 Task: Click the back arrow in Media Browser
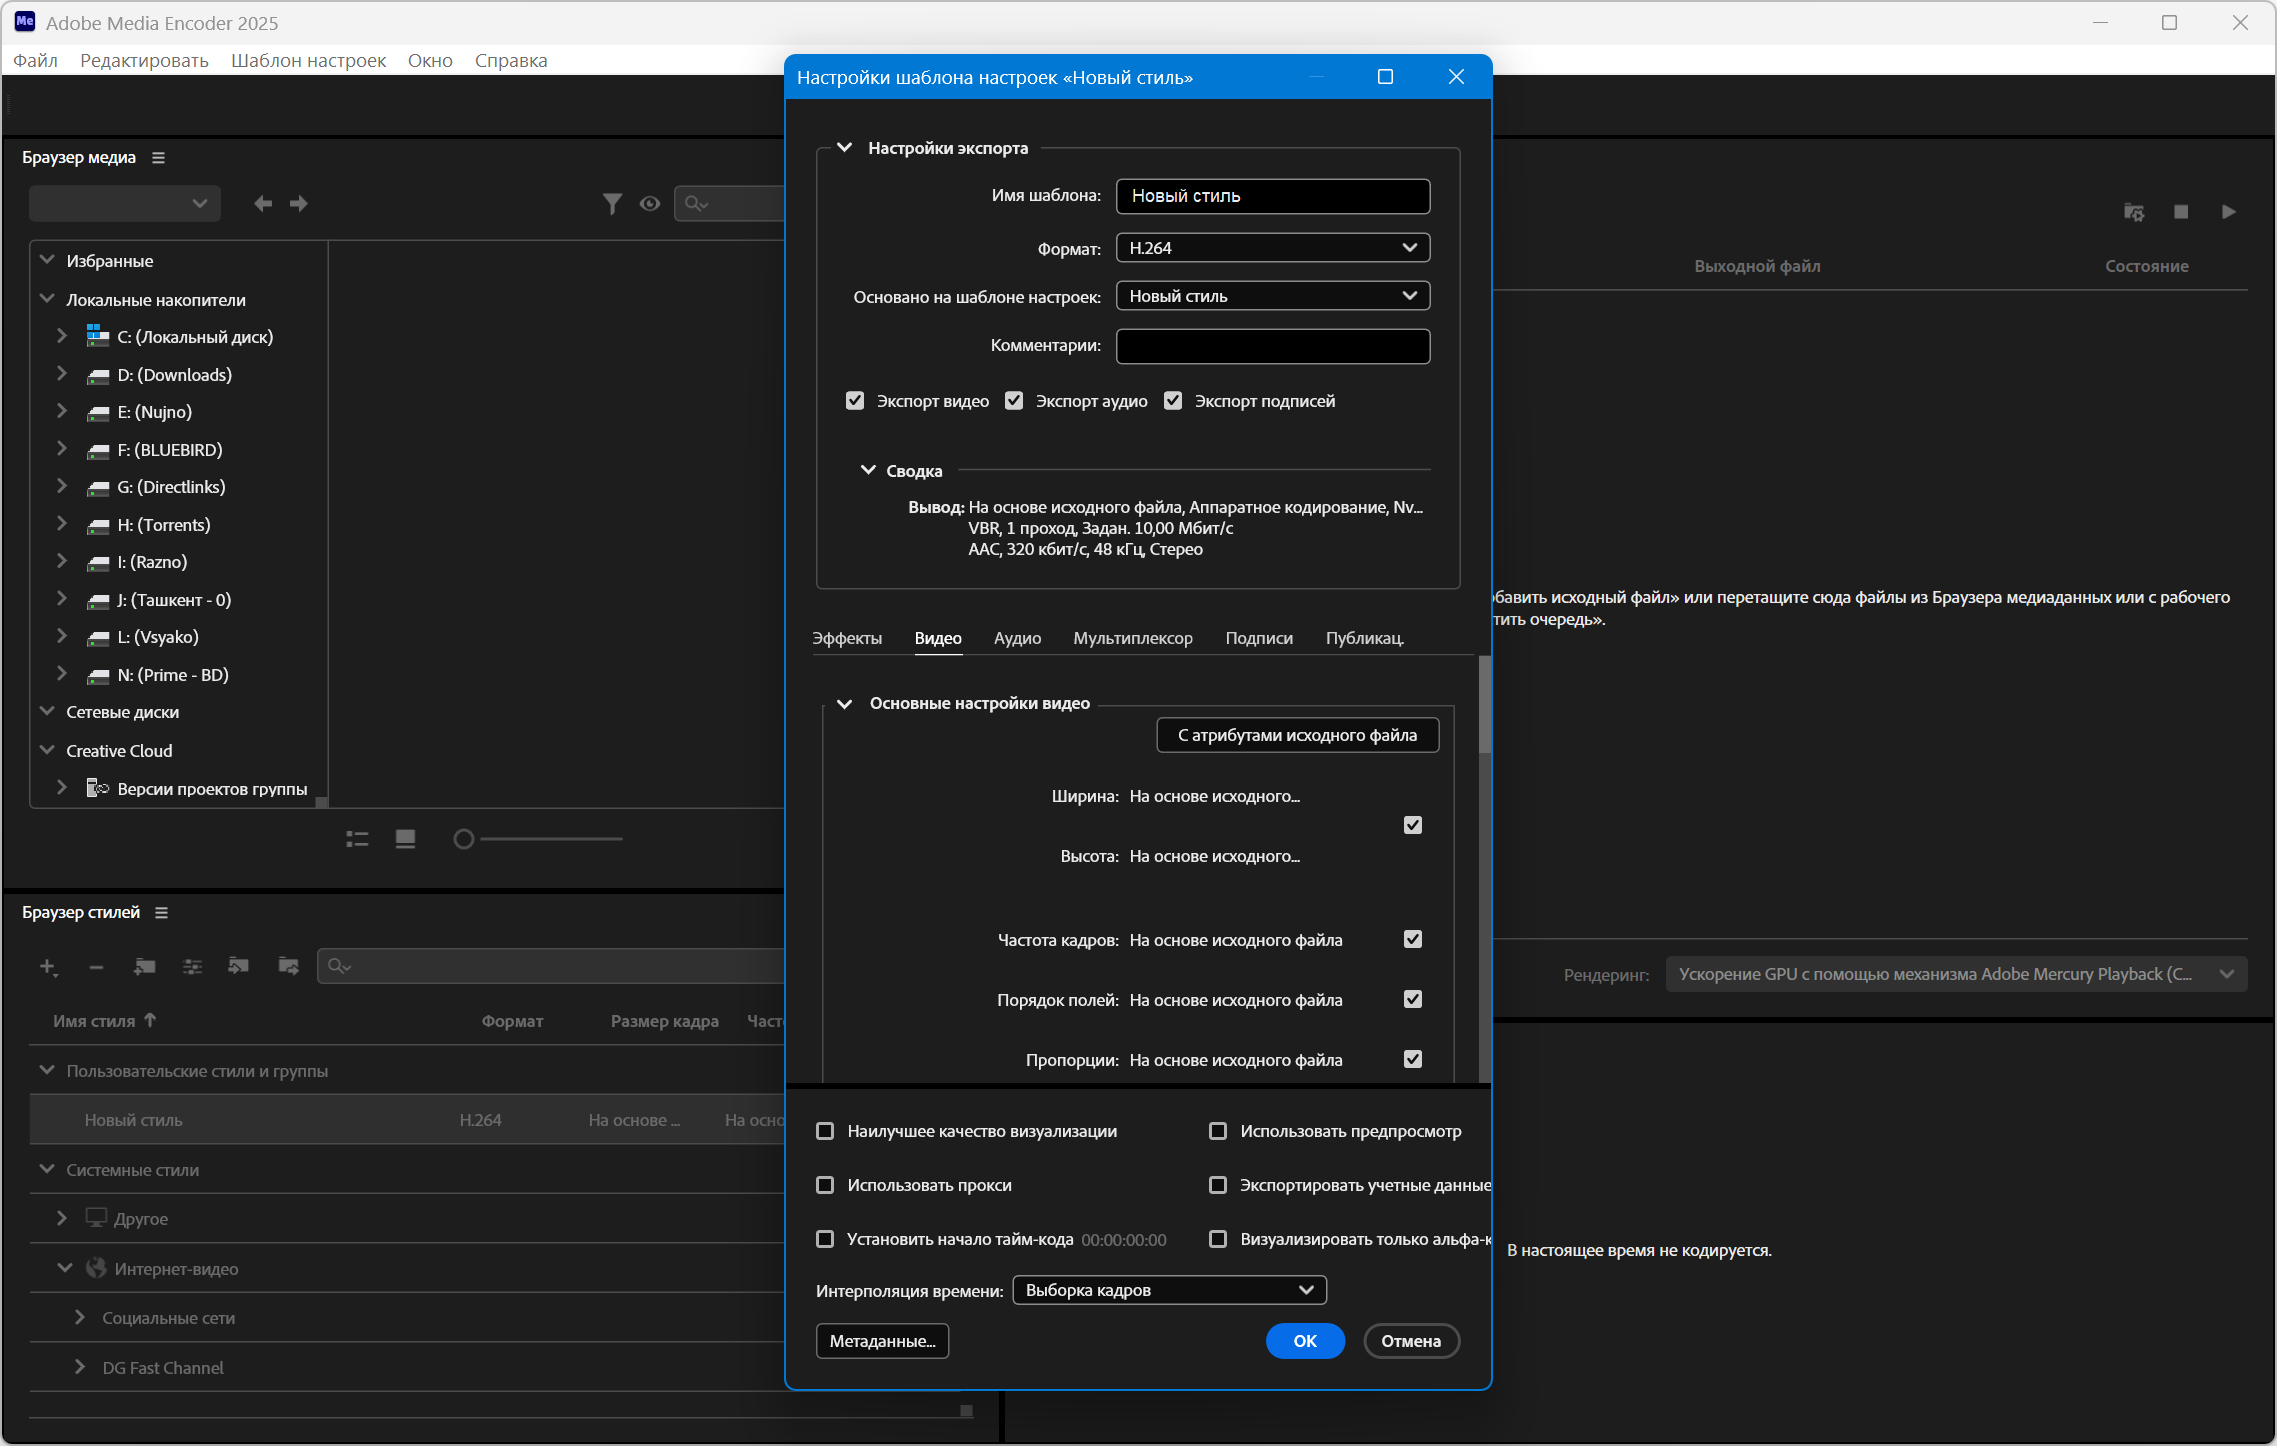pyautogui.click(x=263, y=204)
